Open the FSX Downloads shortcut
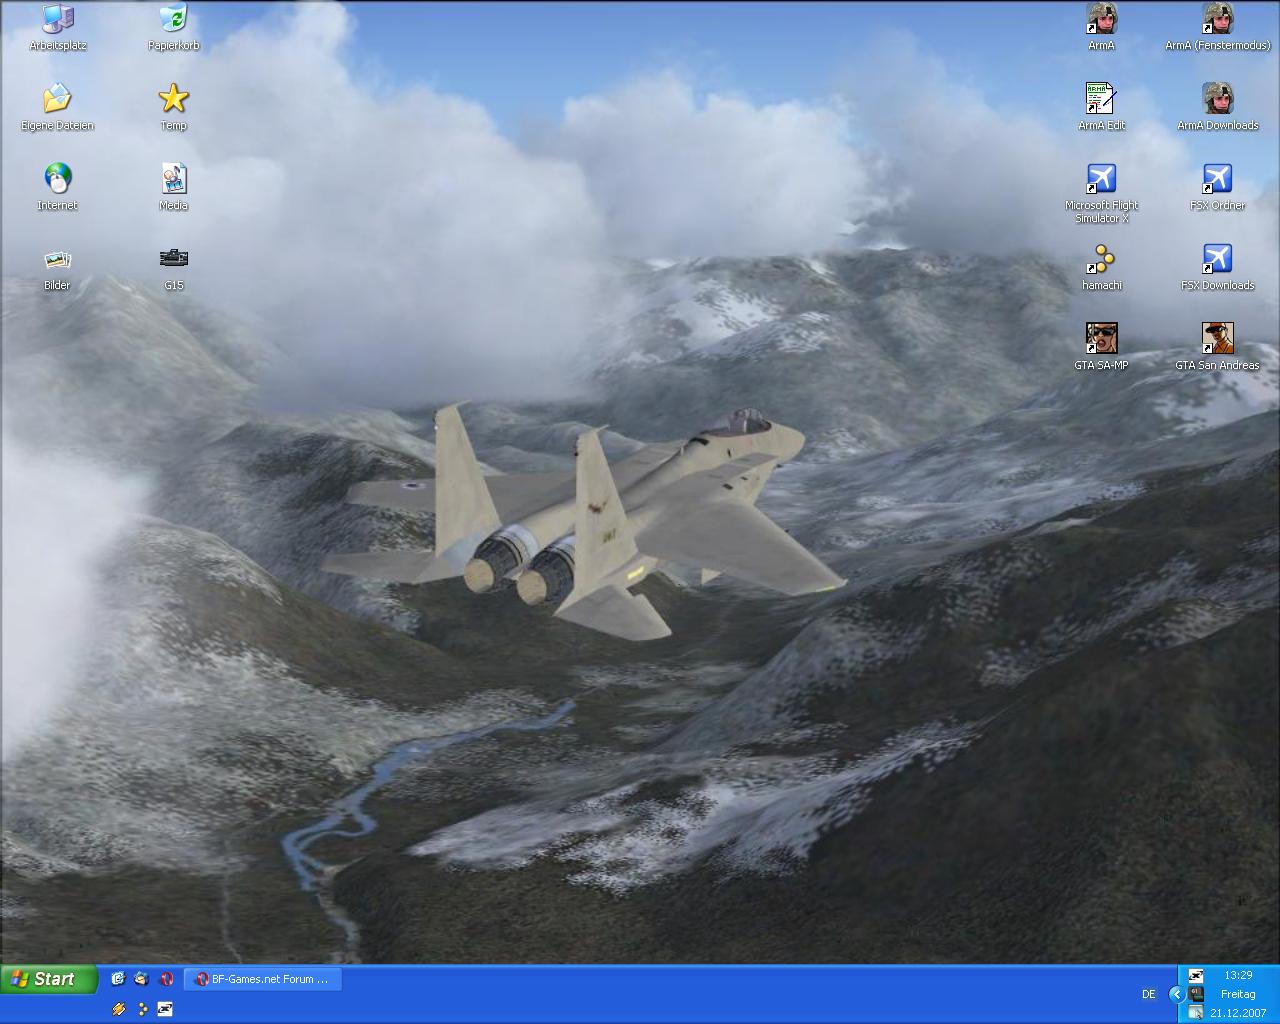Viewport: 1280px width, 1024px height. coord(1217,260)
